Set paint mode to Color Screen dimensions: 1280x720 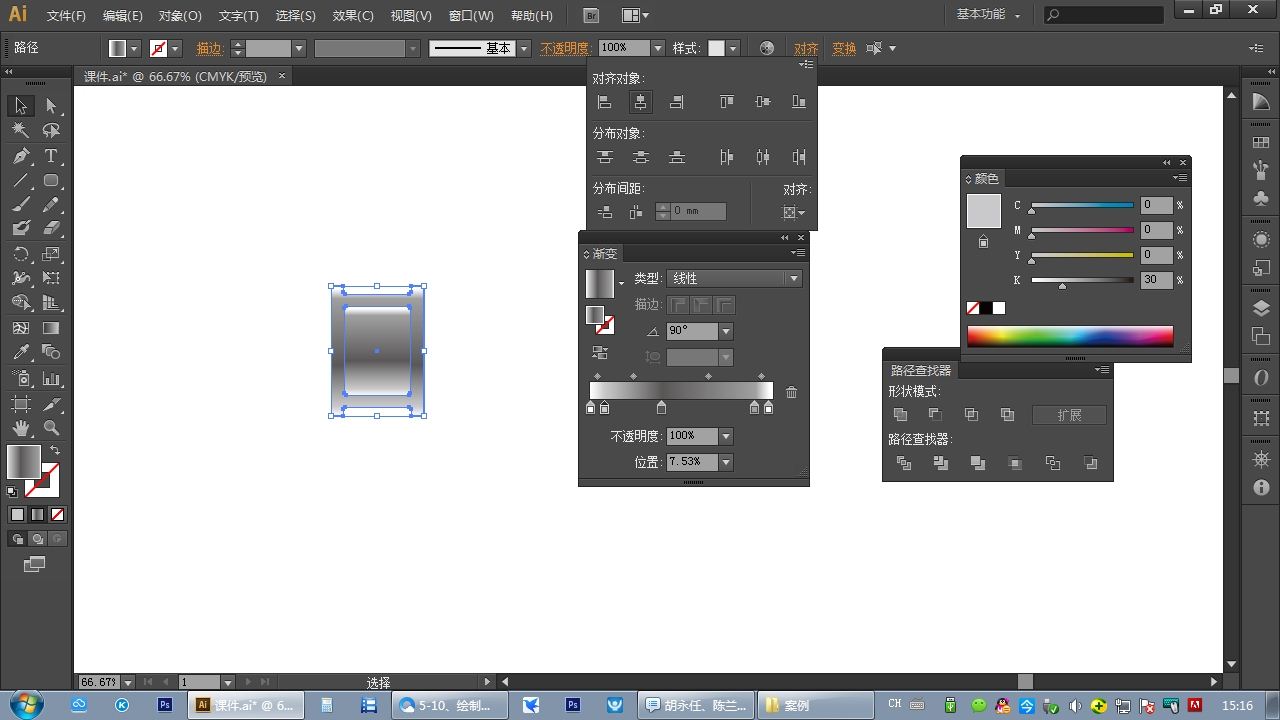pos(17,515)
